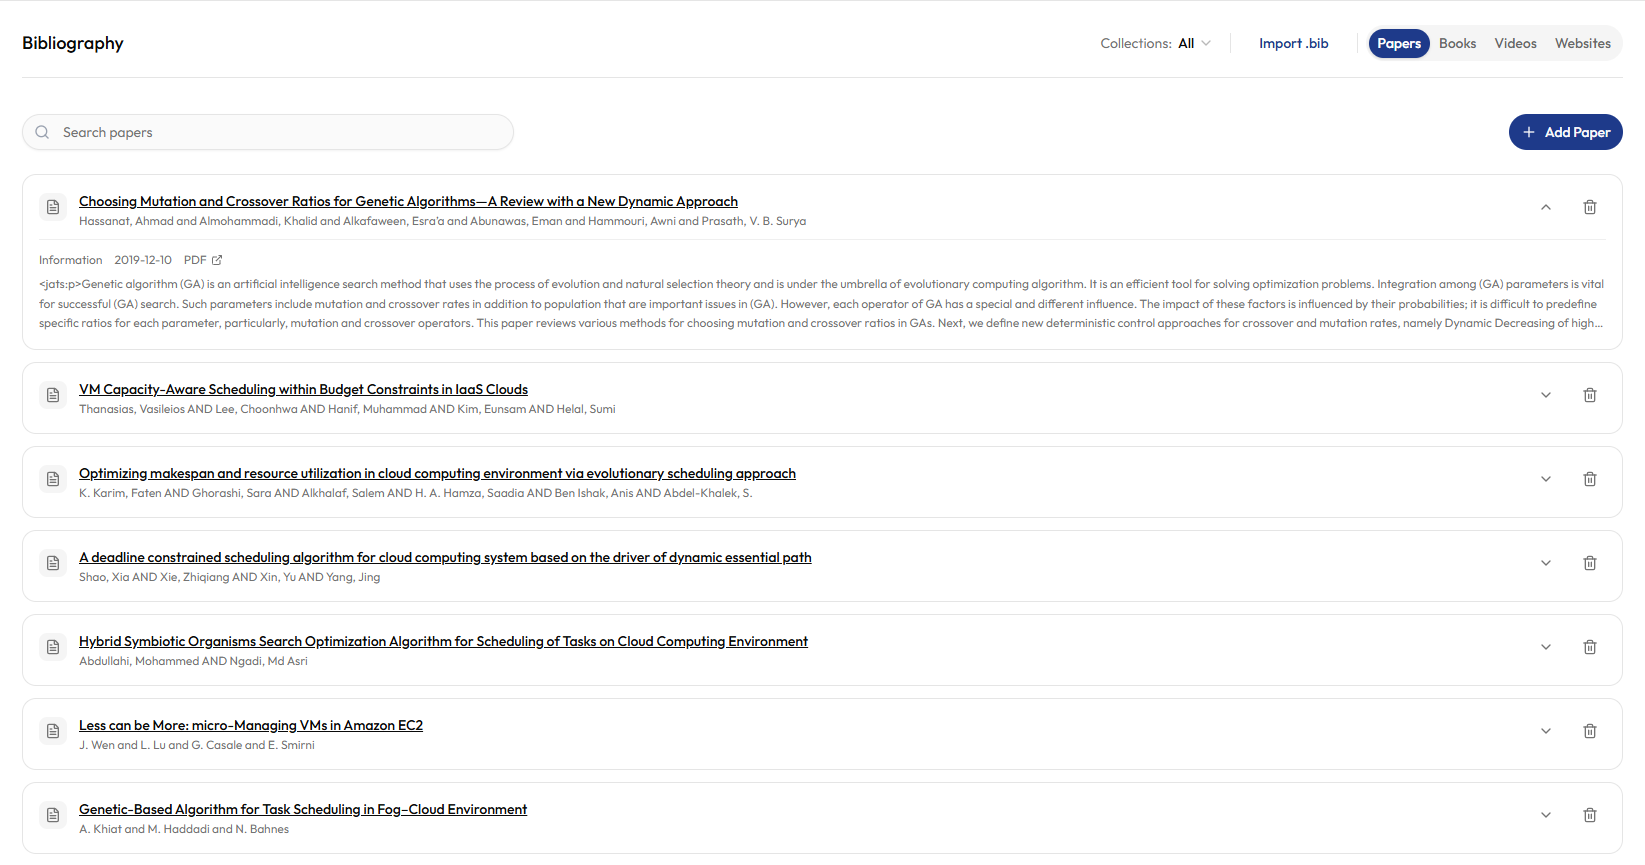
Task: Delete the Less can be More paper
Action: click(1589, 731)
